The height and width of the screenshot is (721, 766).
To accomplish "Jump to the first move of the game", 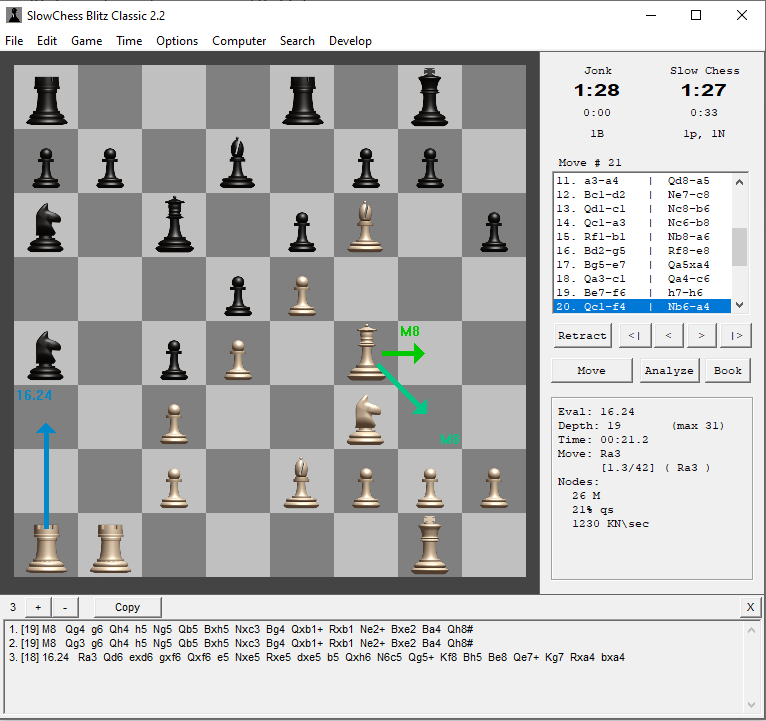I will pyautogui.click(x=631, y=336).
